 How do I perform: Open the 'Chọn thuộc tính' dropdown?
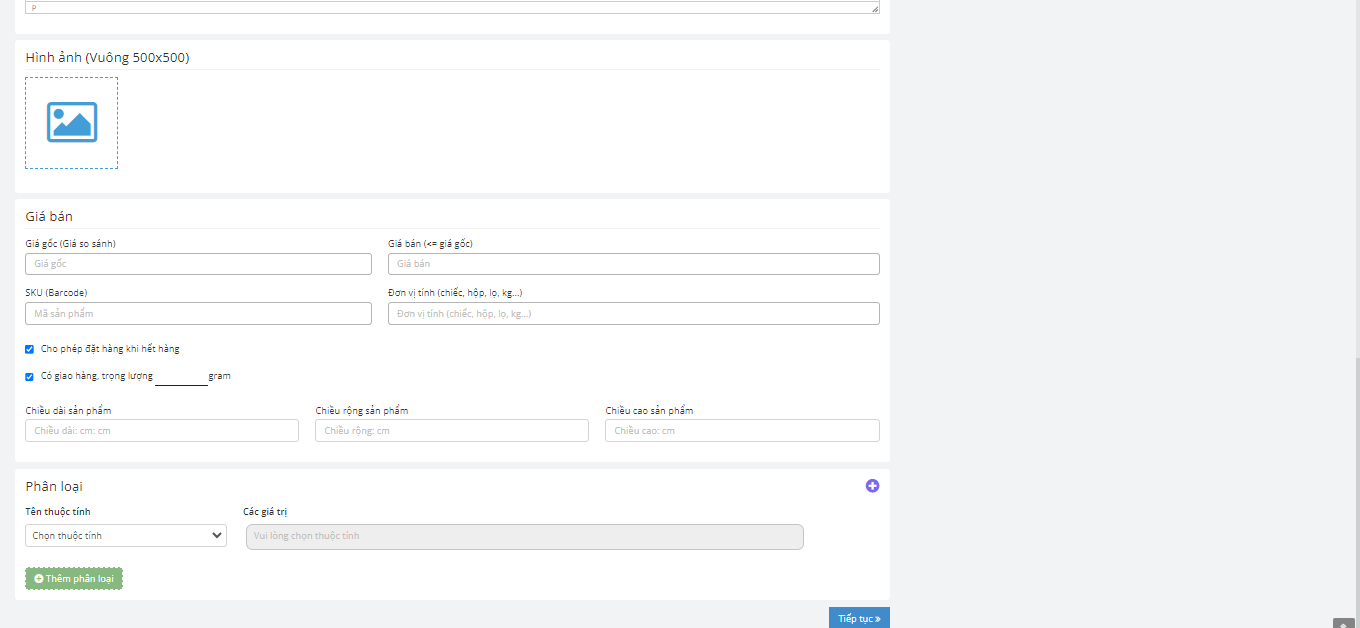coord(126,536)
